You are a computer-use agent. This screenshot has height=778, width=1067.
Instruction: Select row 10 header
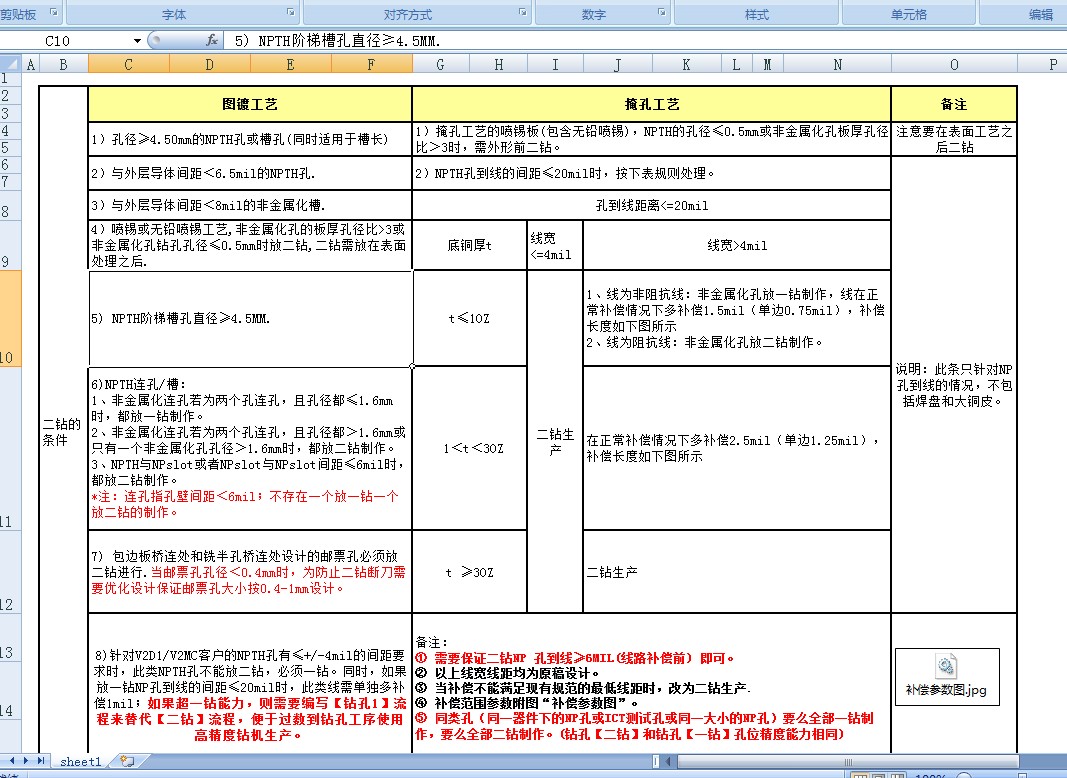click(x=10, y=319)
